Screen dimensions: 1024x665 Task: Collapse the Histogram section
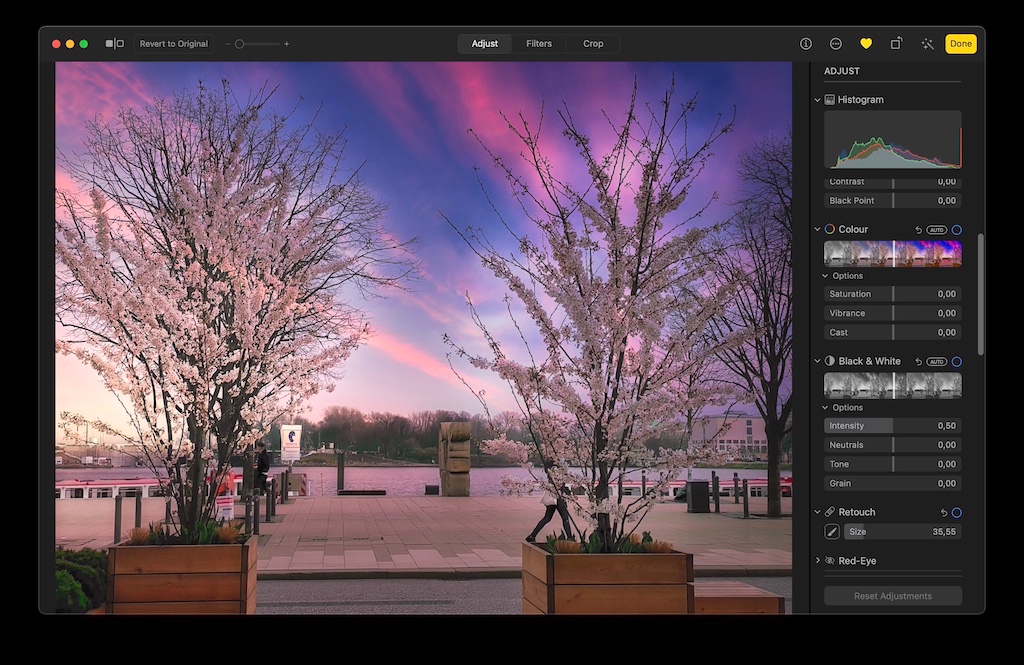point(818,100)
